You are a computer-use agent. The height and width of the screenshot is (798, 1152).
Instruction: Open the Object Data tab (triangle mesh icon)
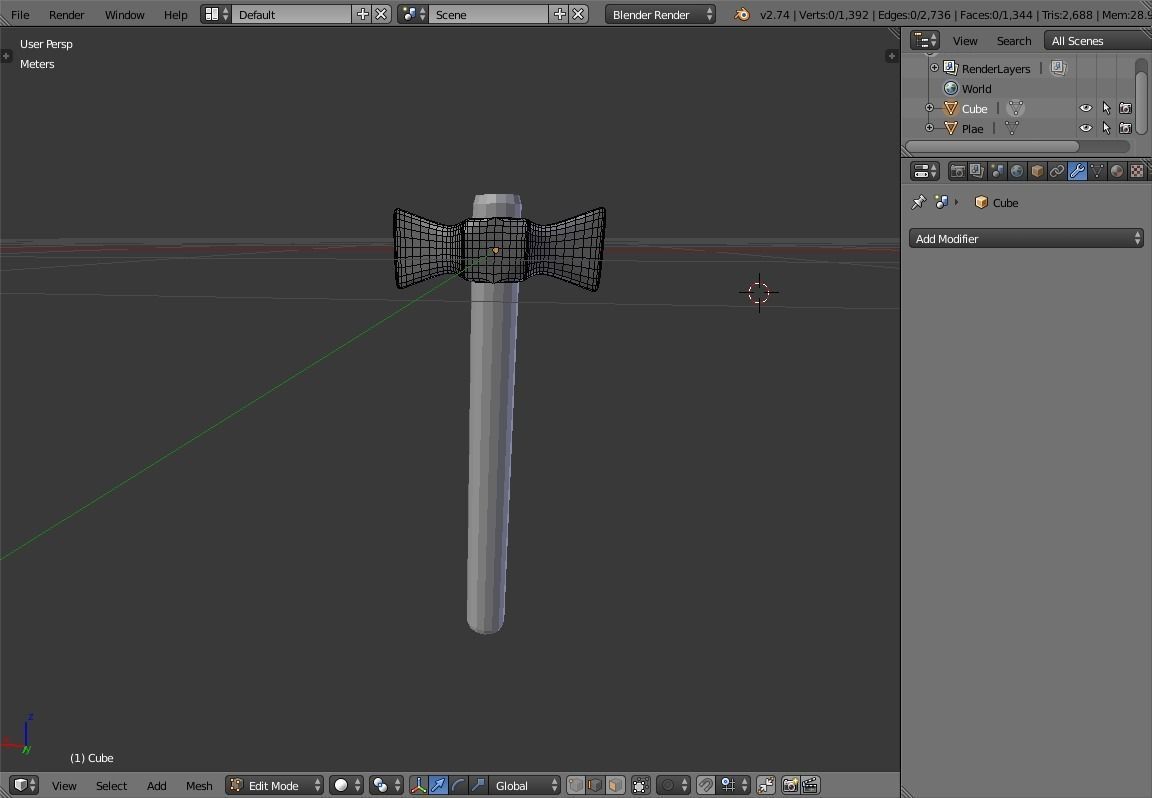pyautogui.click(x=1096, y=171)
